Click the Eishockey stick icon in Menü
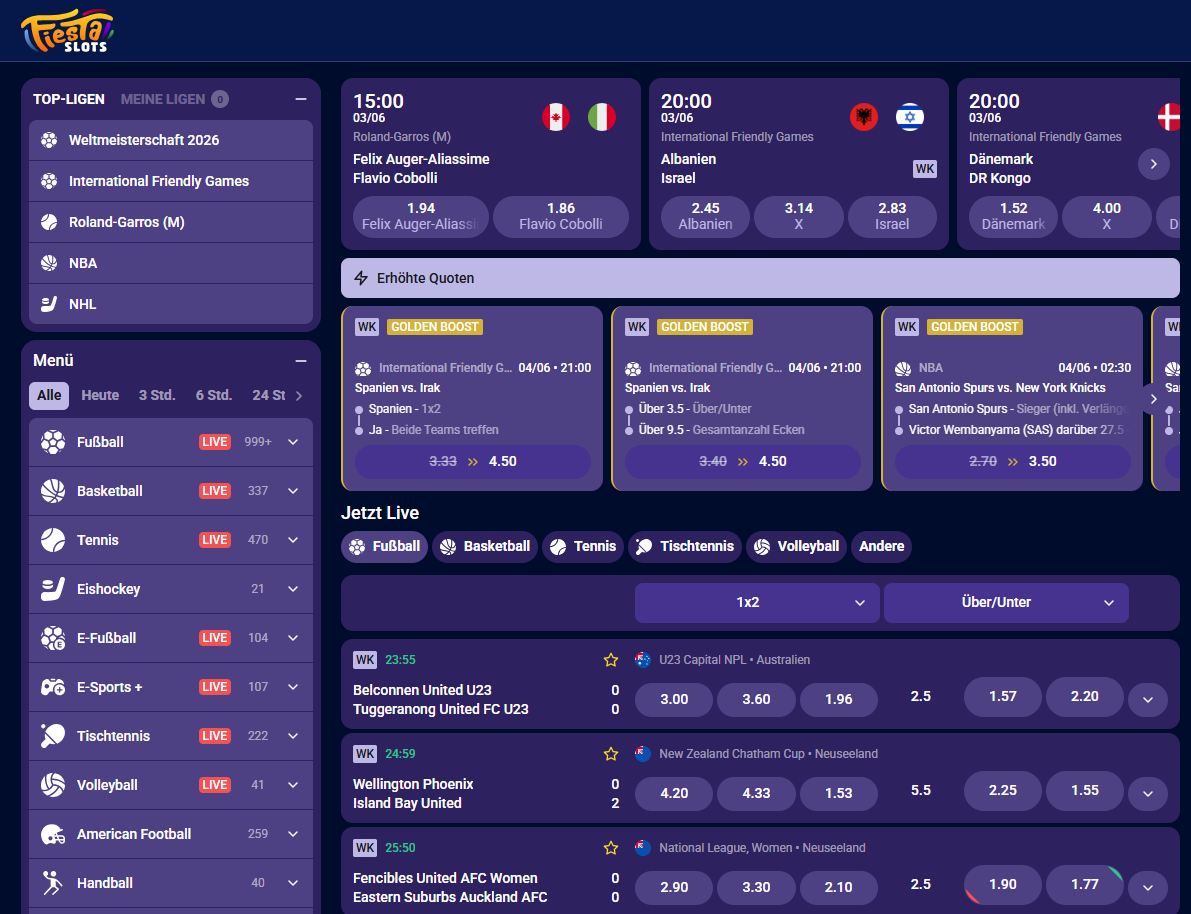 point(52,589)
